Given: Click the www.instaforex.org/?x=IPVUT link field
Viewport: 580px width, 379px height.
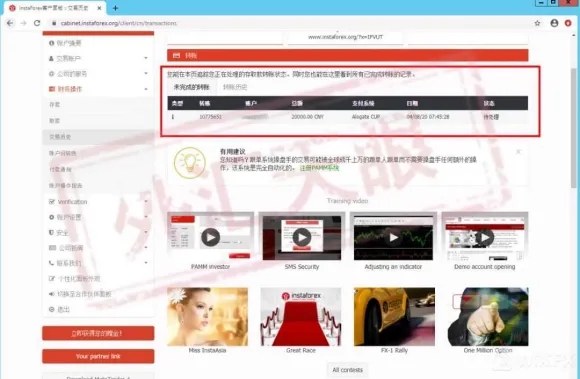Looking at the screenshot, I should pyautogui.click(x=345, y=37).
